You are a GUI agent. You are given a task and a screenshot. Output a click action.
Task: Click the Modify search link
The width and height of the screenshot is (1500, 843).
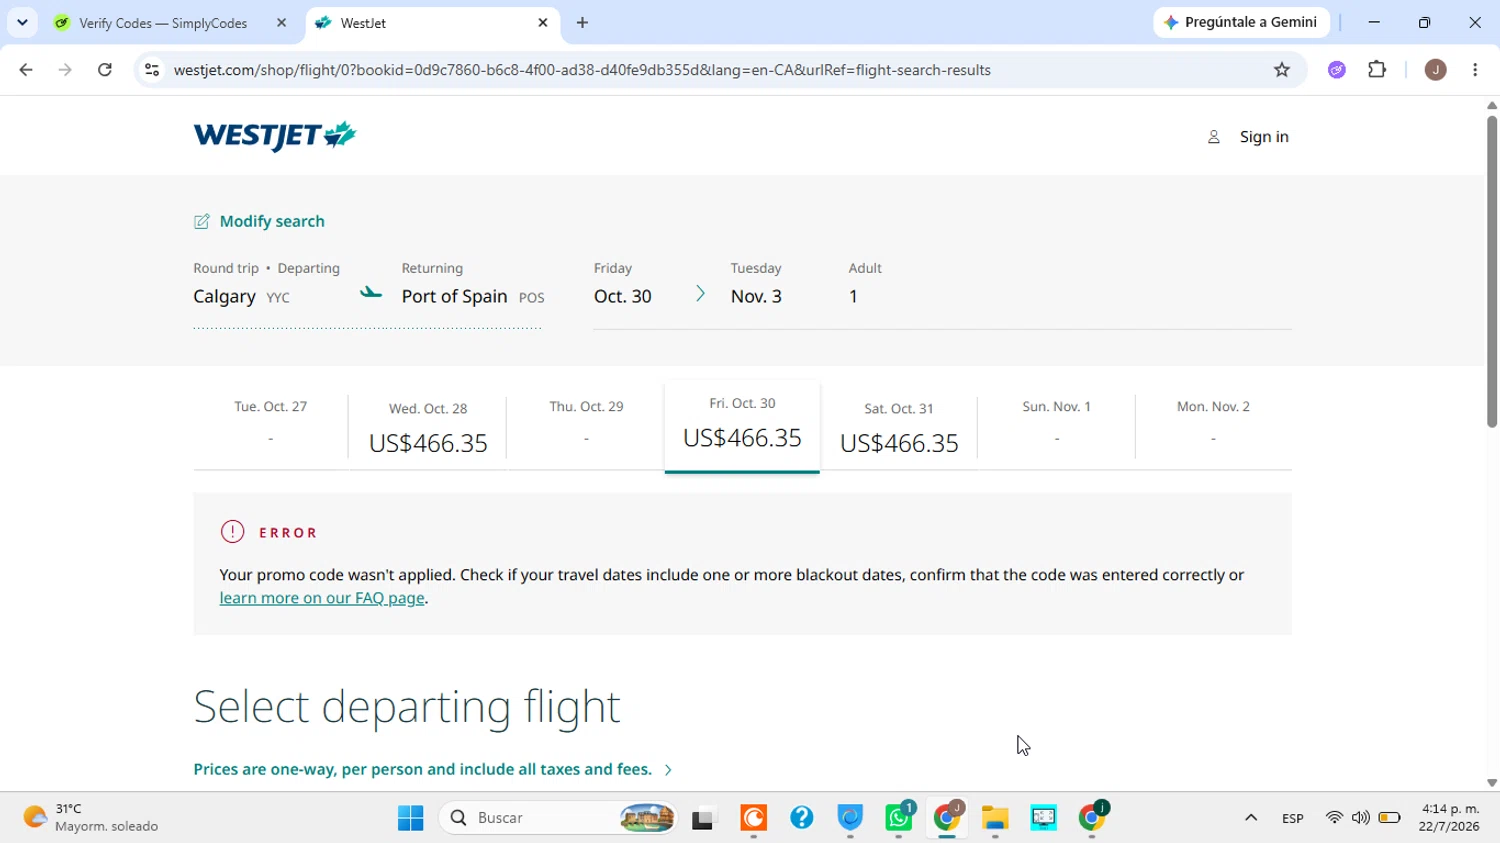[x=272, y=222]
